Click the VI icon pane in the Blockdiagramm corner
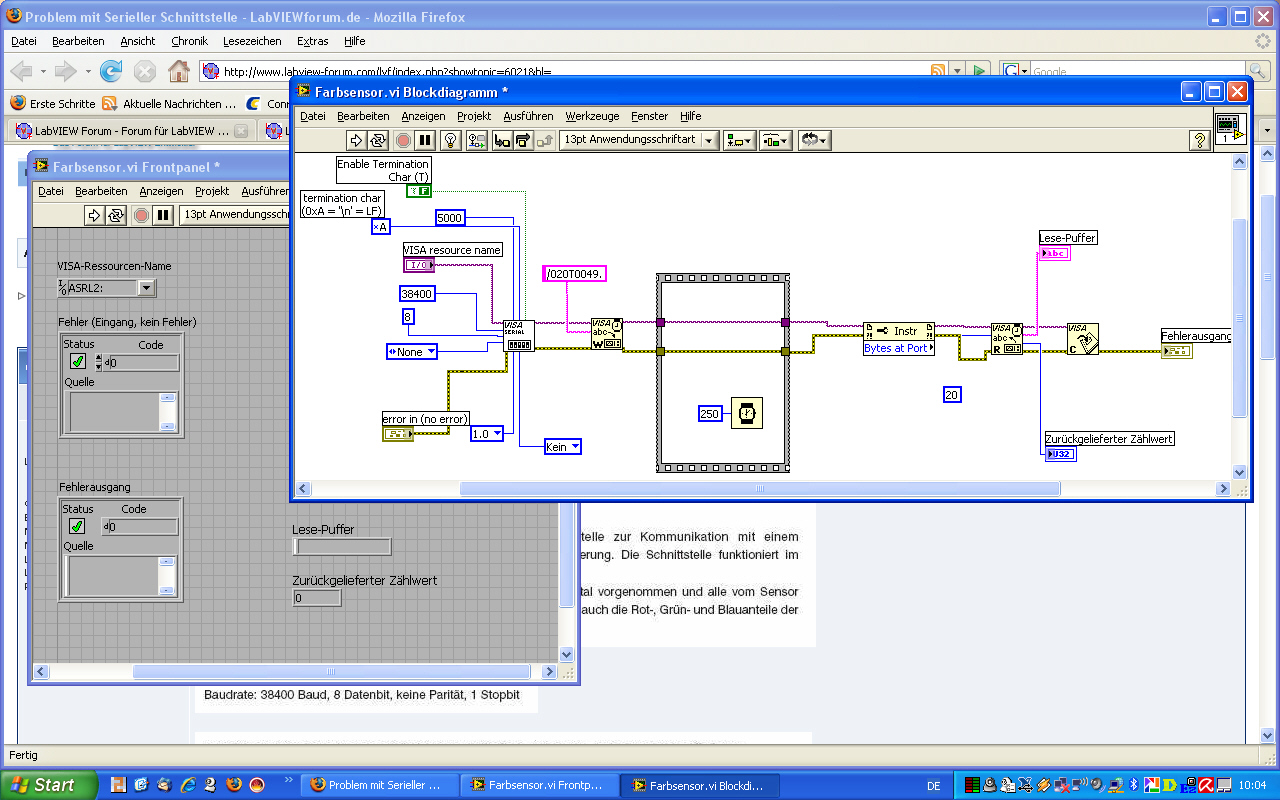 point(1231,129)
